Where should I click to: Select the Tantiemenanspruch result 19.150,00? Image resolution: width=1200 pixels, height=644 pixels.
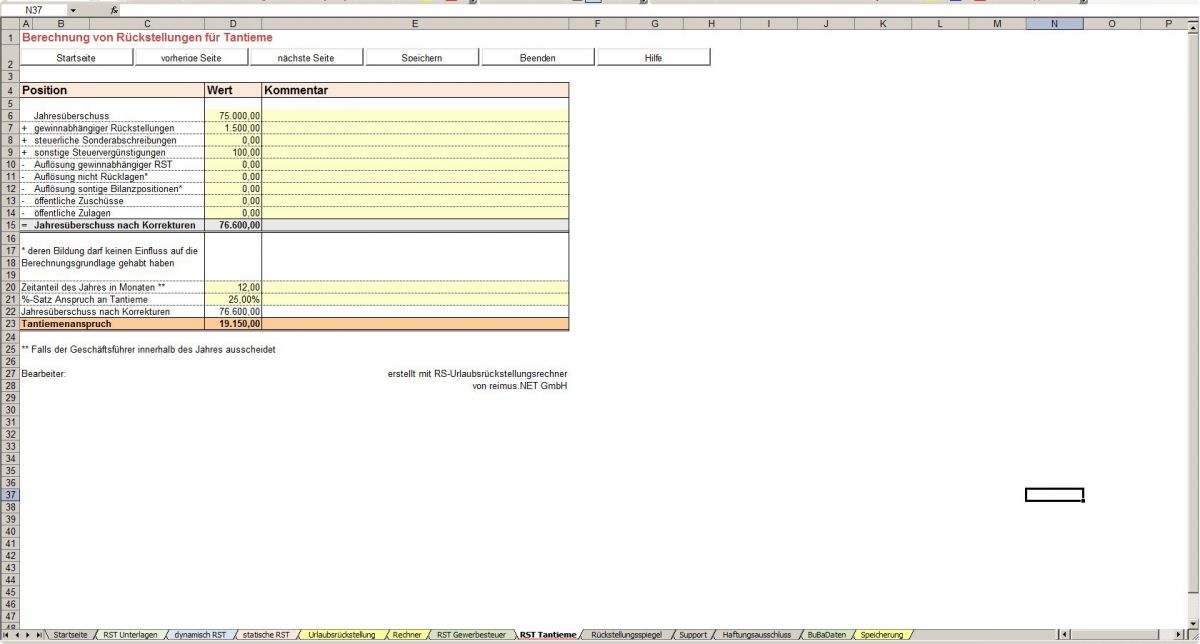point(233,324)
